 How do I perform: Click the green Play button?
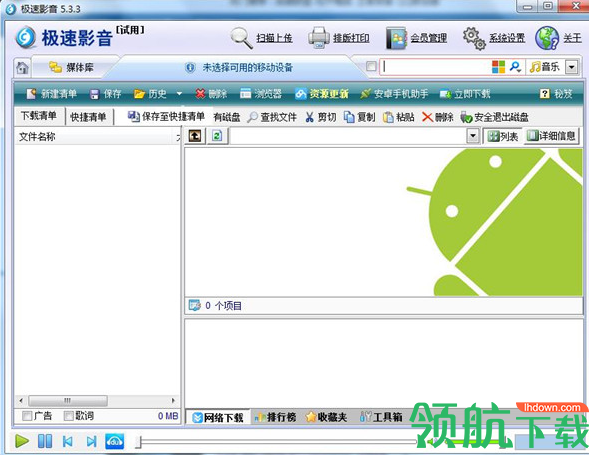click(x=22, y=441)
